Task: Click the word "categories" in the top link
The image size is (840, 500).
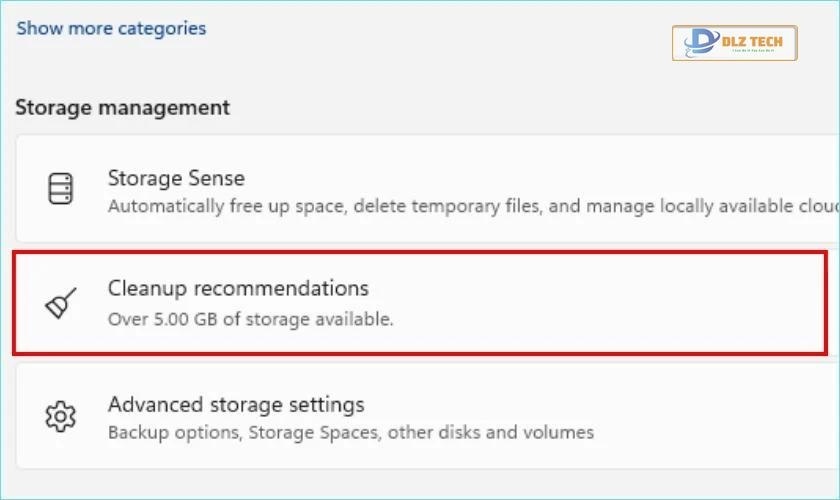Action: (x=162, y=28)
